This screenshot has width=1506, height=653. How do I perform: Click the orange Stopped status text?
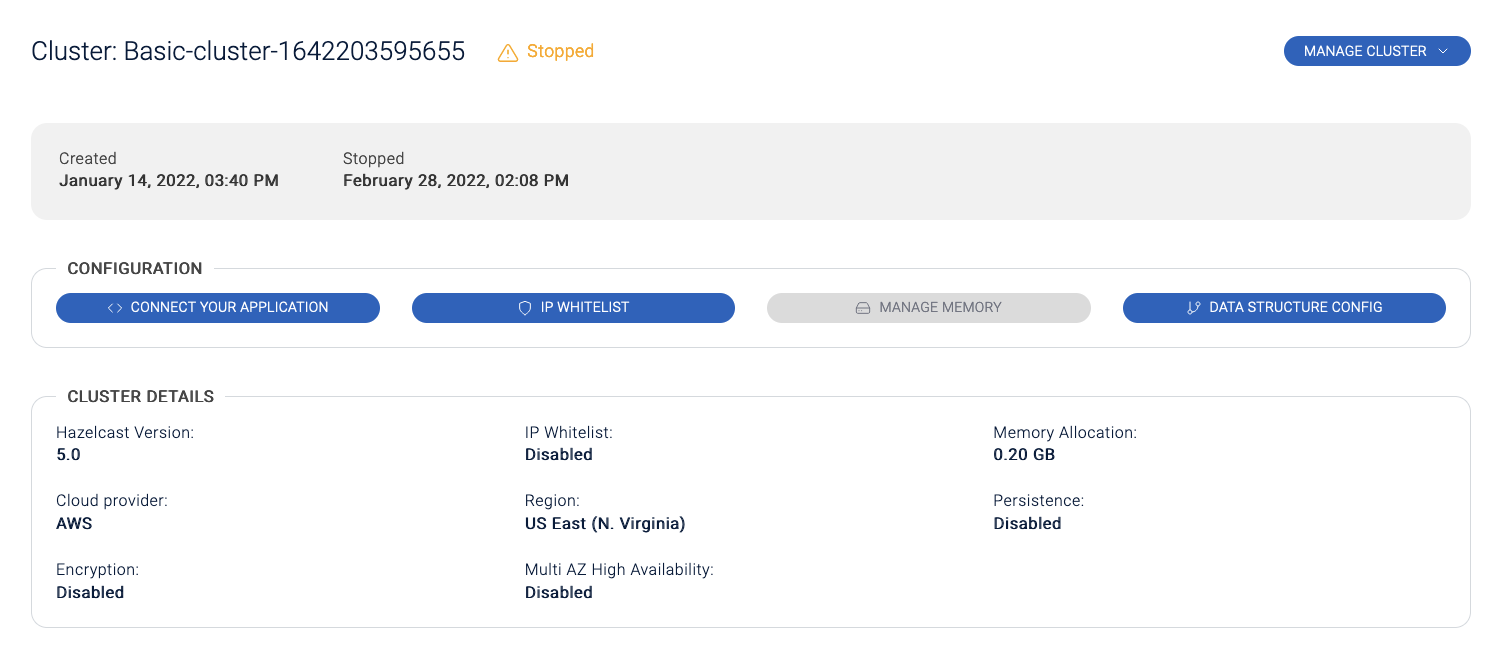coord(560,51)
